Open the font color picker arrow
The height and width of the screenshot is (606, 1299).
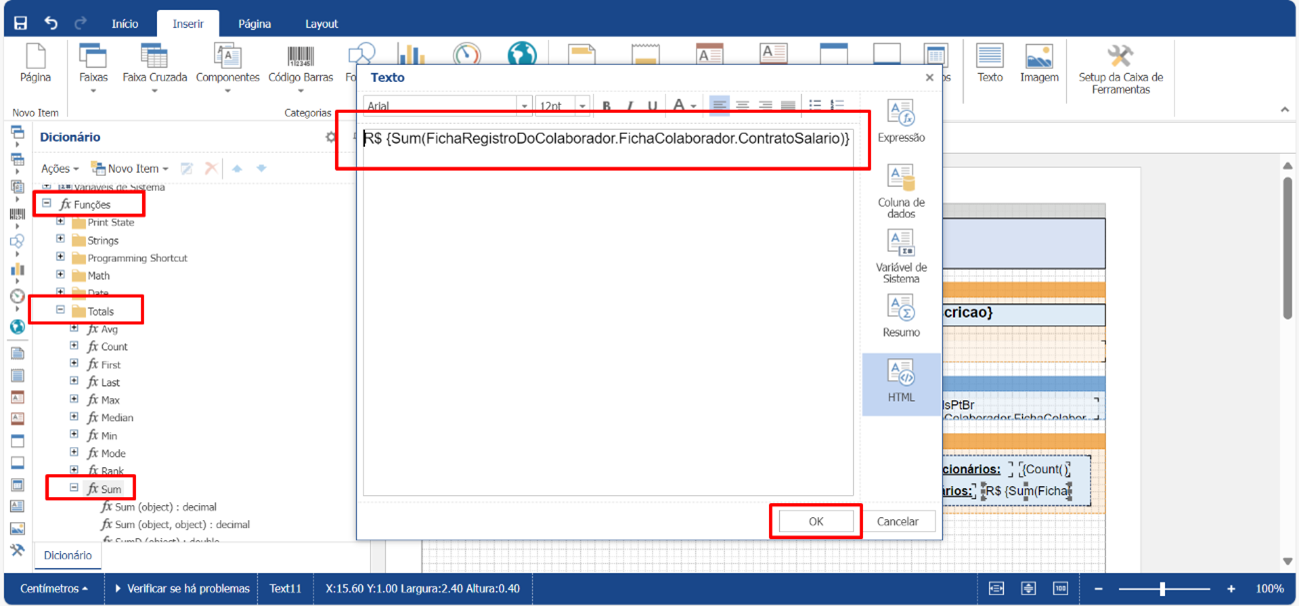[x=693, y=106]
